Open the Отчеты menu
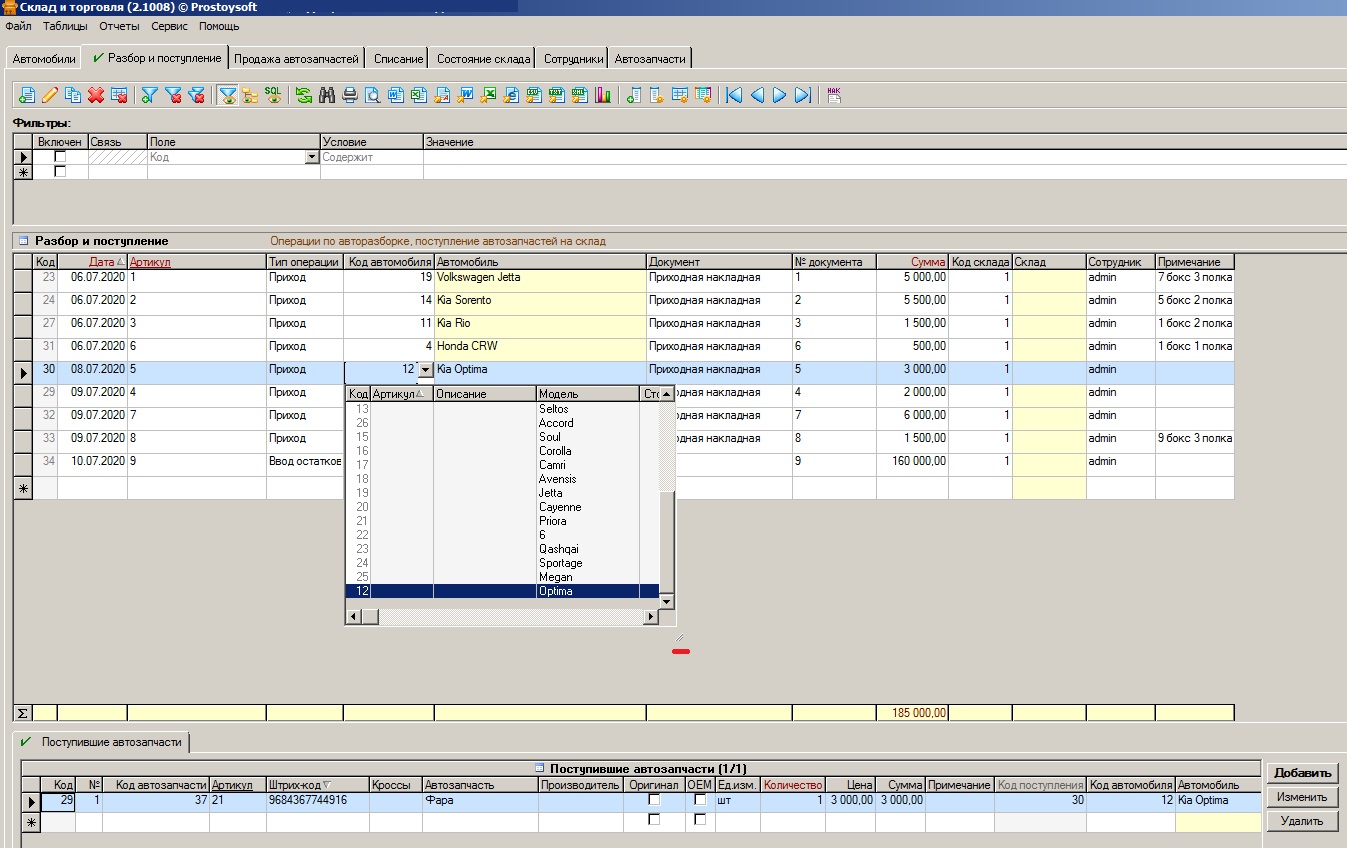1347x848 pixels. (119, 26)
